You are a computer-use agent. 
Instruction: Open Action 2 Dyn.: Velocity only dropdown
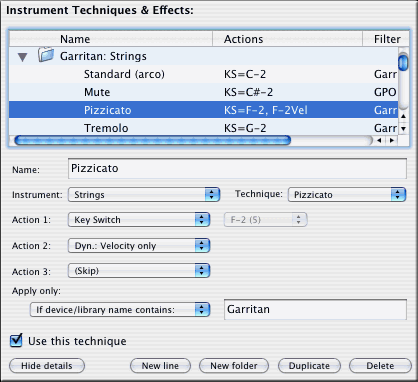[x=139, y=246]
